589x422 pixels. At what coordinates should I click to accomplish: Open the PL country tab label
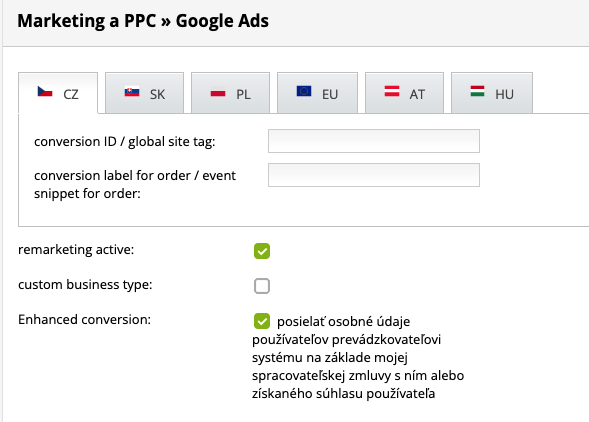[x=243, y=94]
